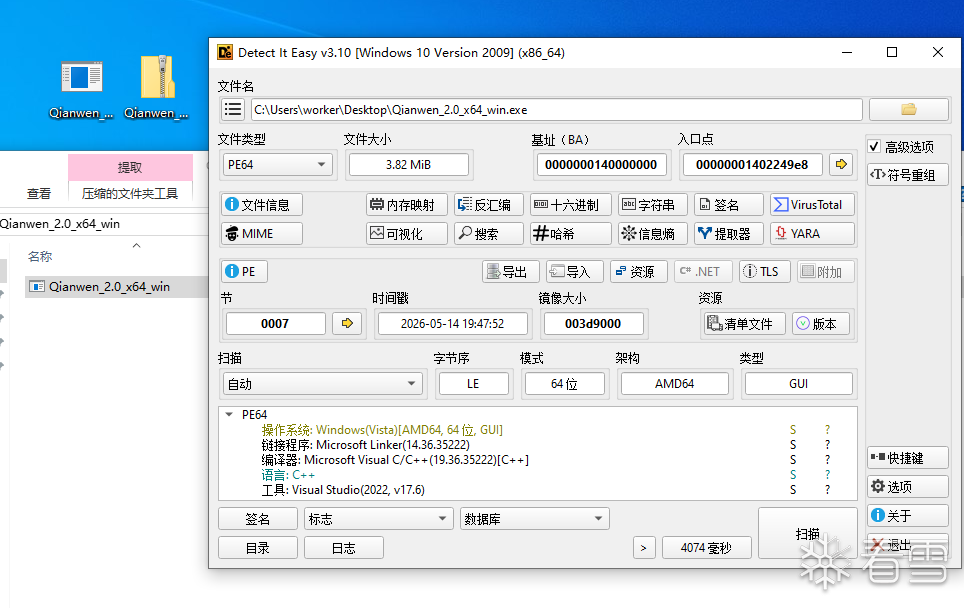This screenshot has width=964, height=608.
Task: Click the 4074 毫秒 elapsed time button
Action: point(706,548)
